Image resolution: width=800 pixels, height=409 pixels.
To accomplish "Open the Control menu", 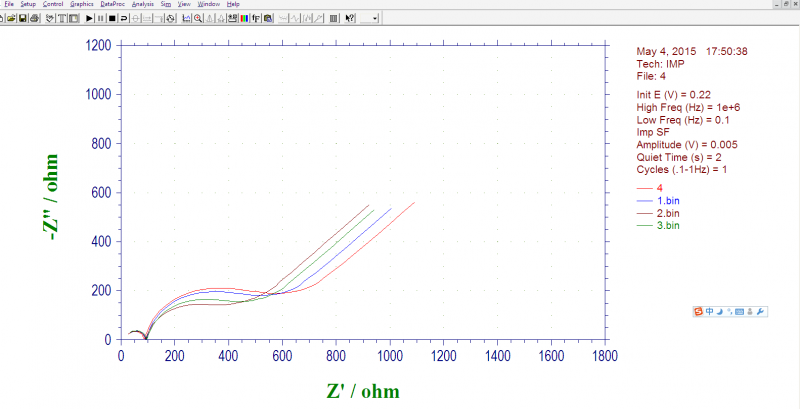I will tap(53, 4).
